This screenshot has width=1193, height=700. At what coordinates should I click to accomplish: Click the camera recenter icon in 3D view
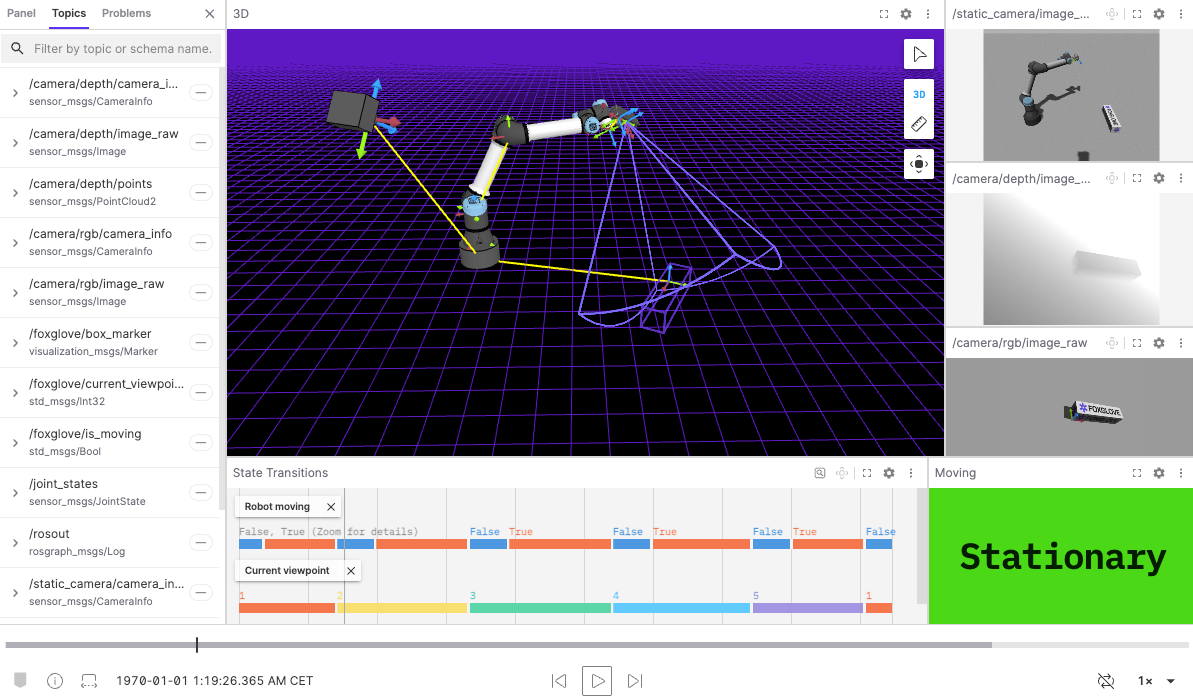pos(918,164)
